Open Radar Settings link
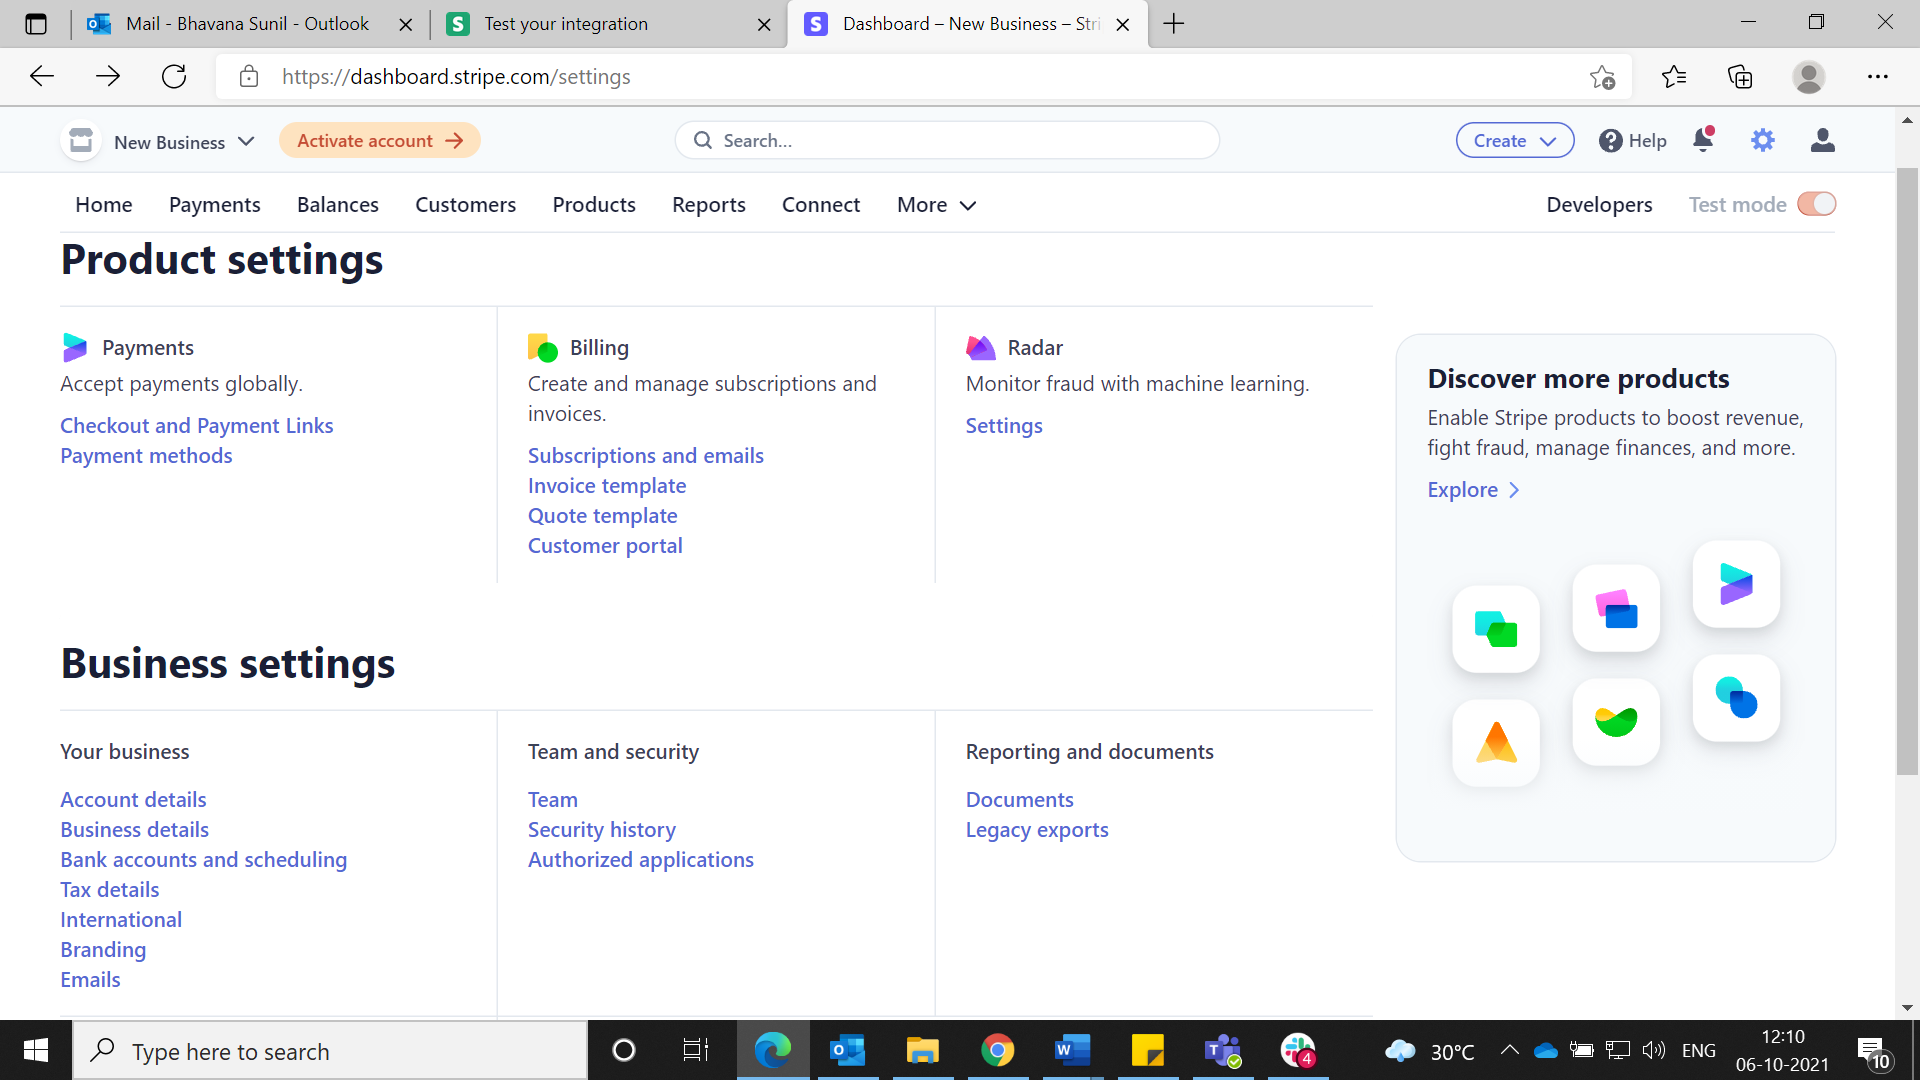This screenshot has width=1920, height=1080. (x=1004, y=426)
